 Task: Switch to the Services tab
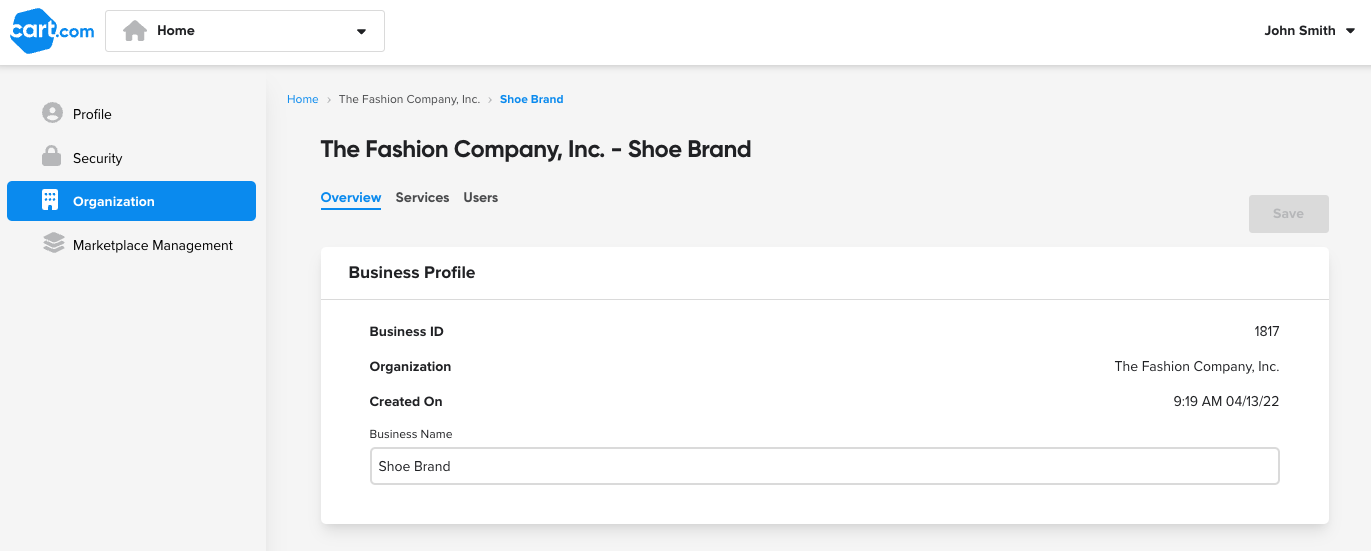pos(422,198)
